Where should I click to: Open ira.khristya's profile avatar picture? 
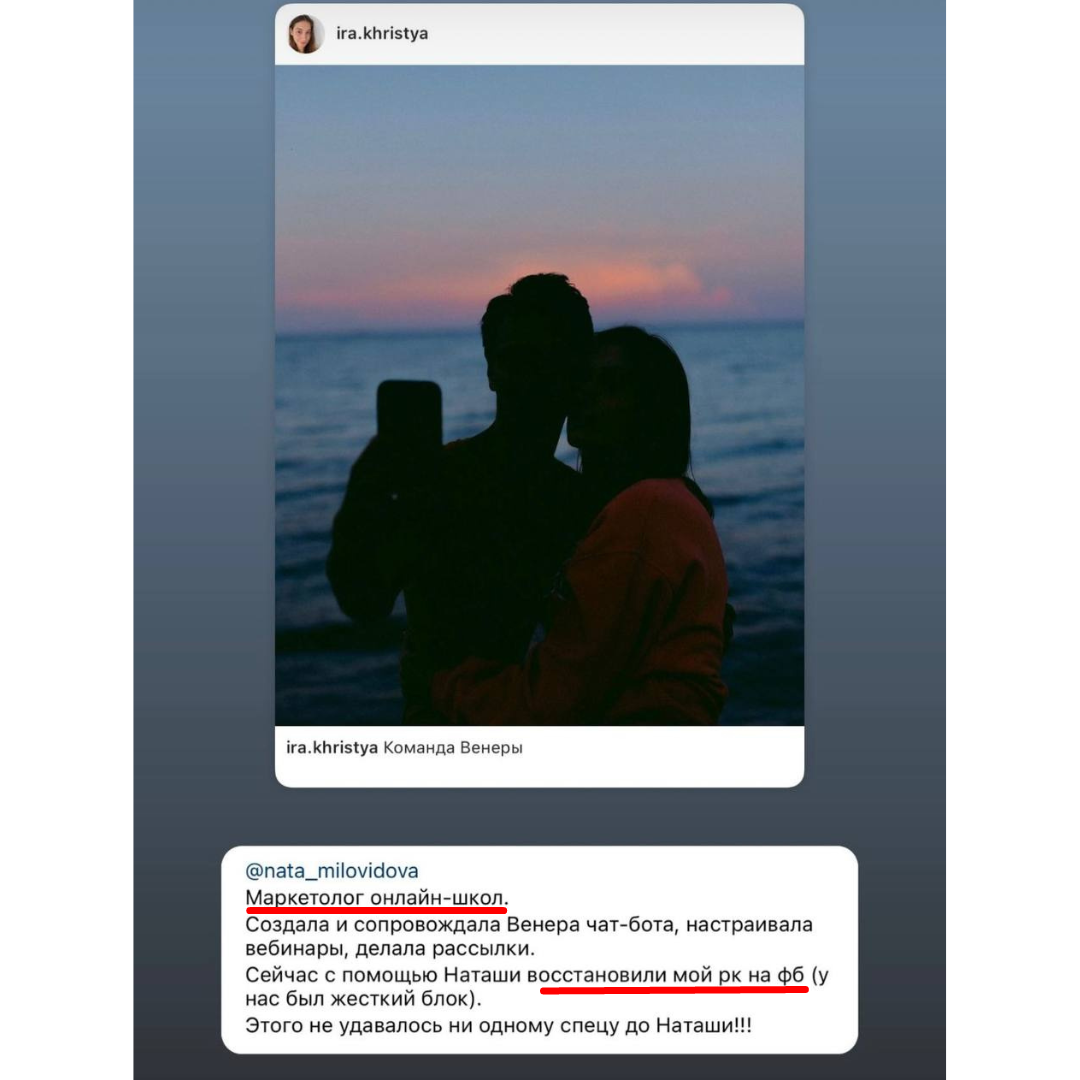pos(306,34)
